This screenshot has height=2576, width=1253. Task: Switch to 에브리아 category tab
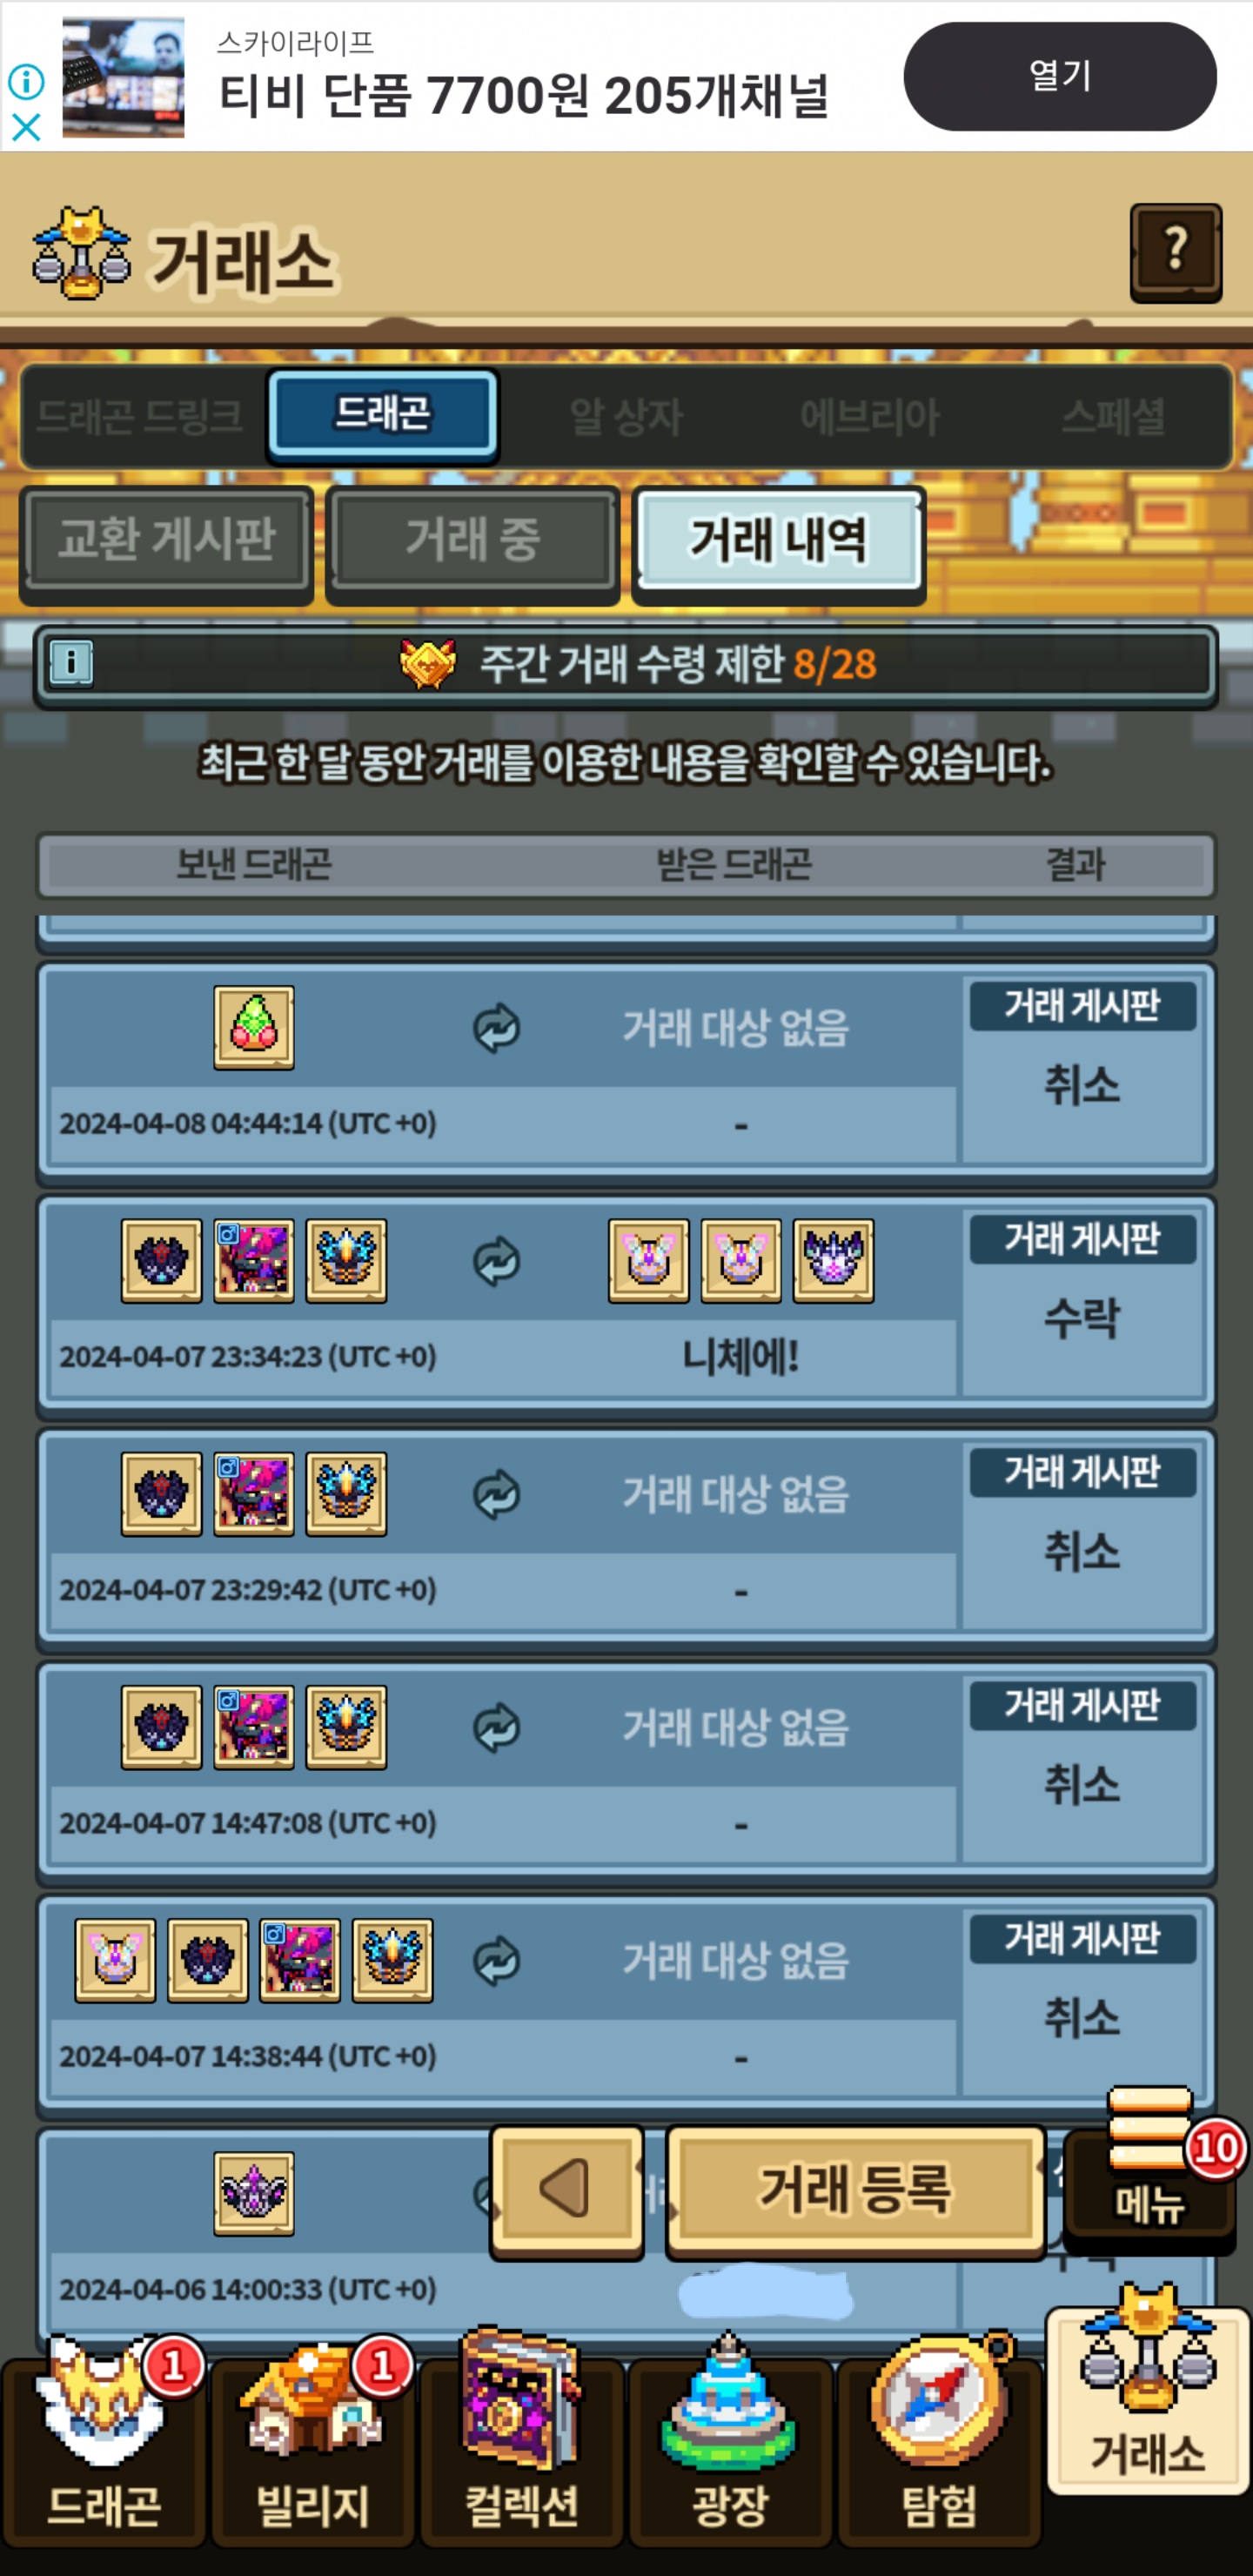(x=869, y=416)
